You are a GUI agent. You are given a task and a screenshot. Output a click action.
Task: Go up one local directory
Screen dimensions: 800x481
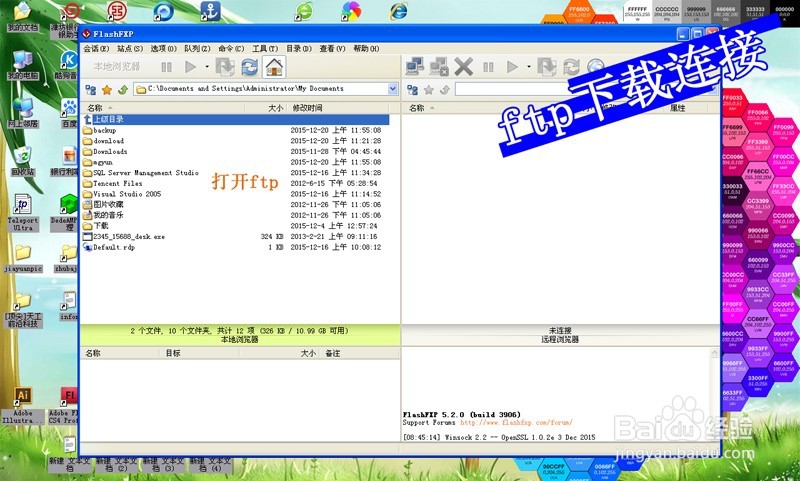click(x=122, y=90)
